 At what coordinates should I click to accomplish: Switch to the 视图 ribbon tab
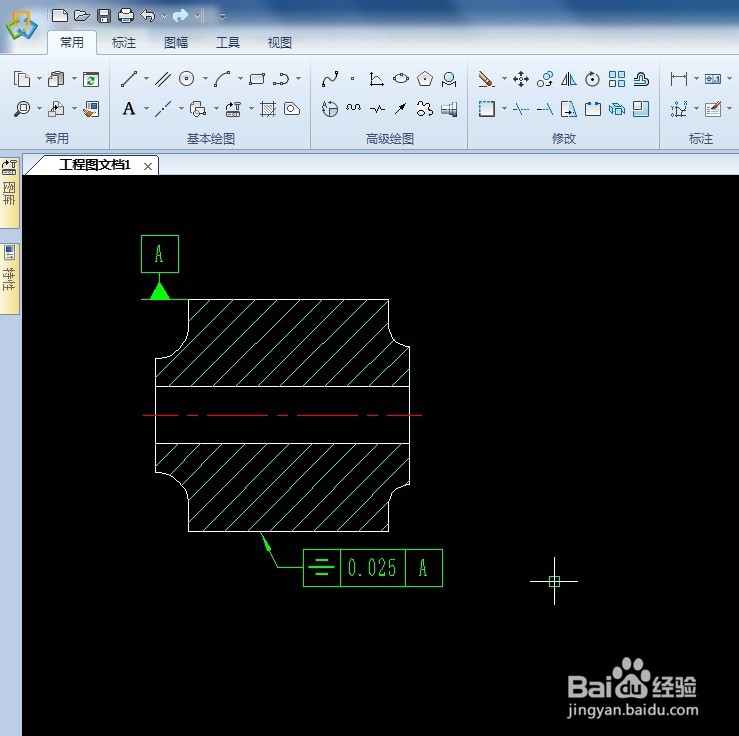(279, 43)
